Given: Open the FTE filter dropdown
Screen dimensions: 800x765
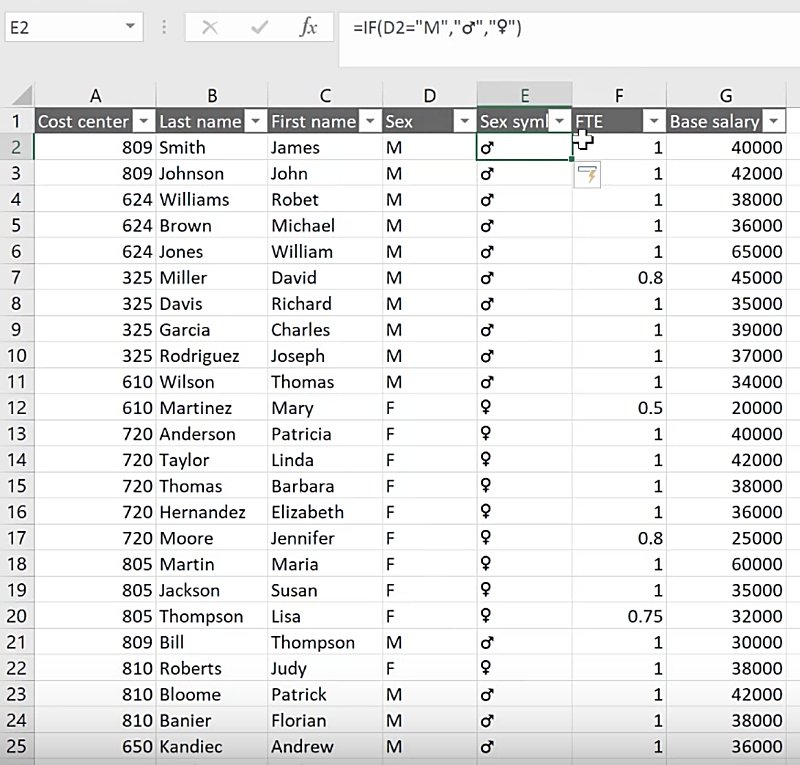Looking at the screenshot, I should pos(654,121).
